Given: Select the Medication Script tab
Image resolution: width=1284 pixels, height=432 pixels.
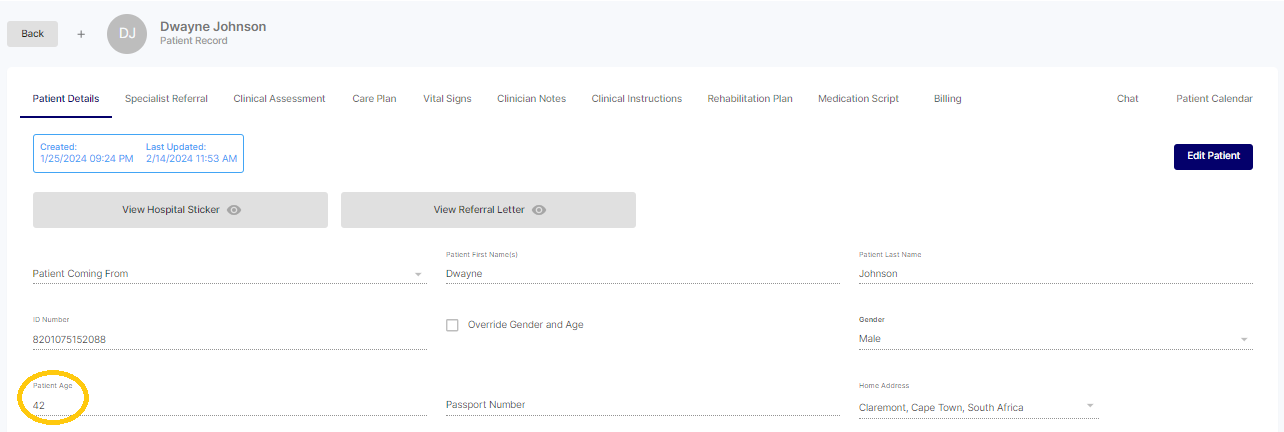Looking at the screenshot, I should [858, 99].
